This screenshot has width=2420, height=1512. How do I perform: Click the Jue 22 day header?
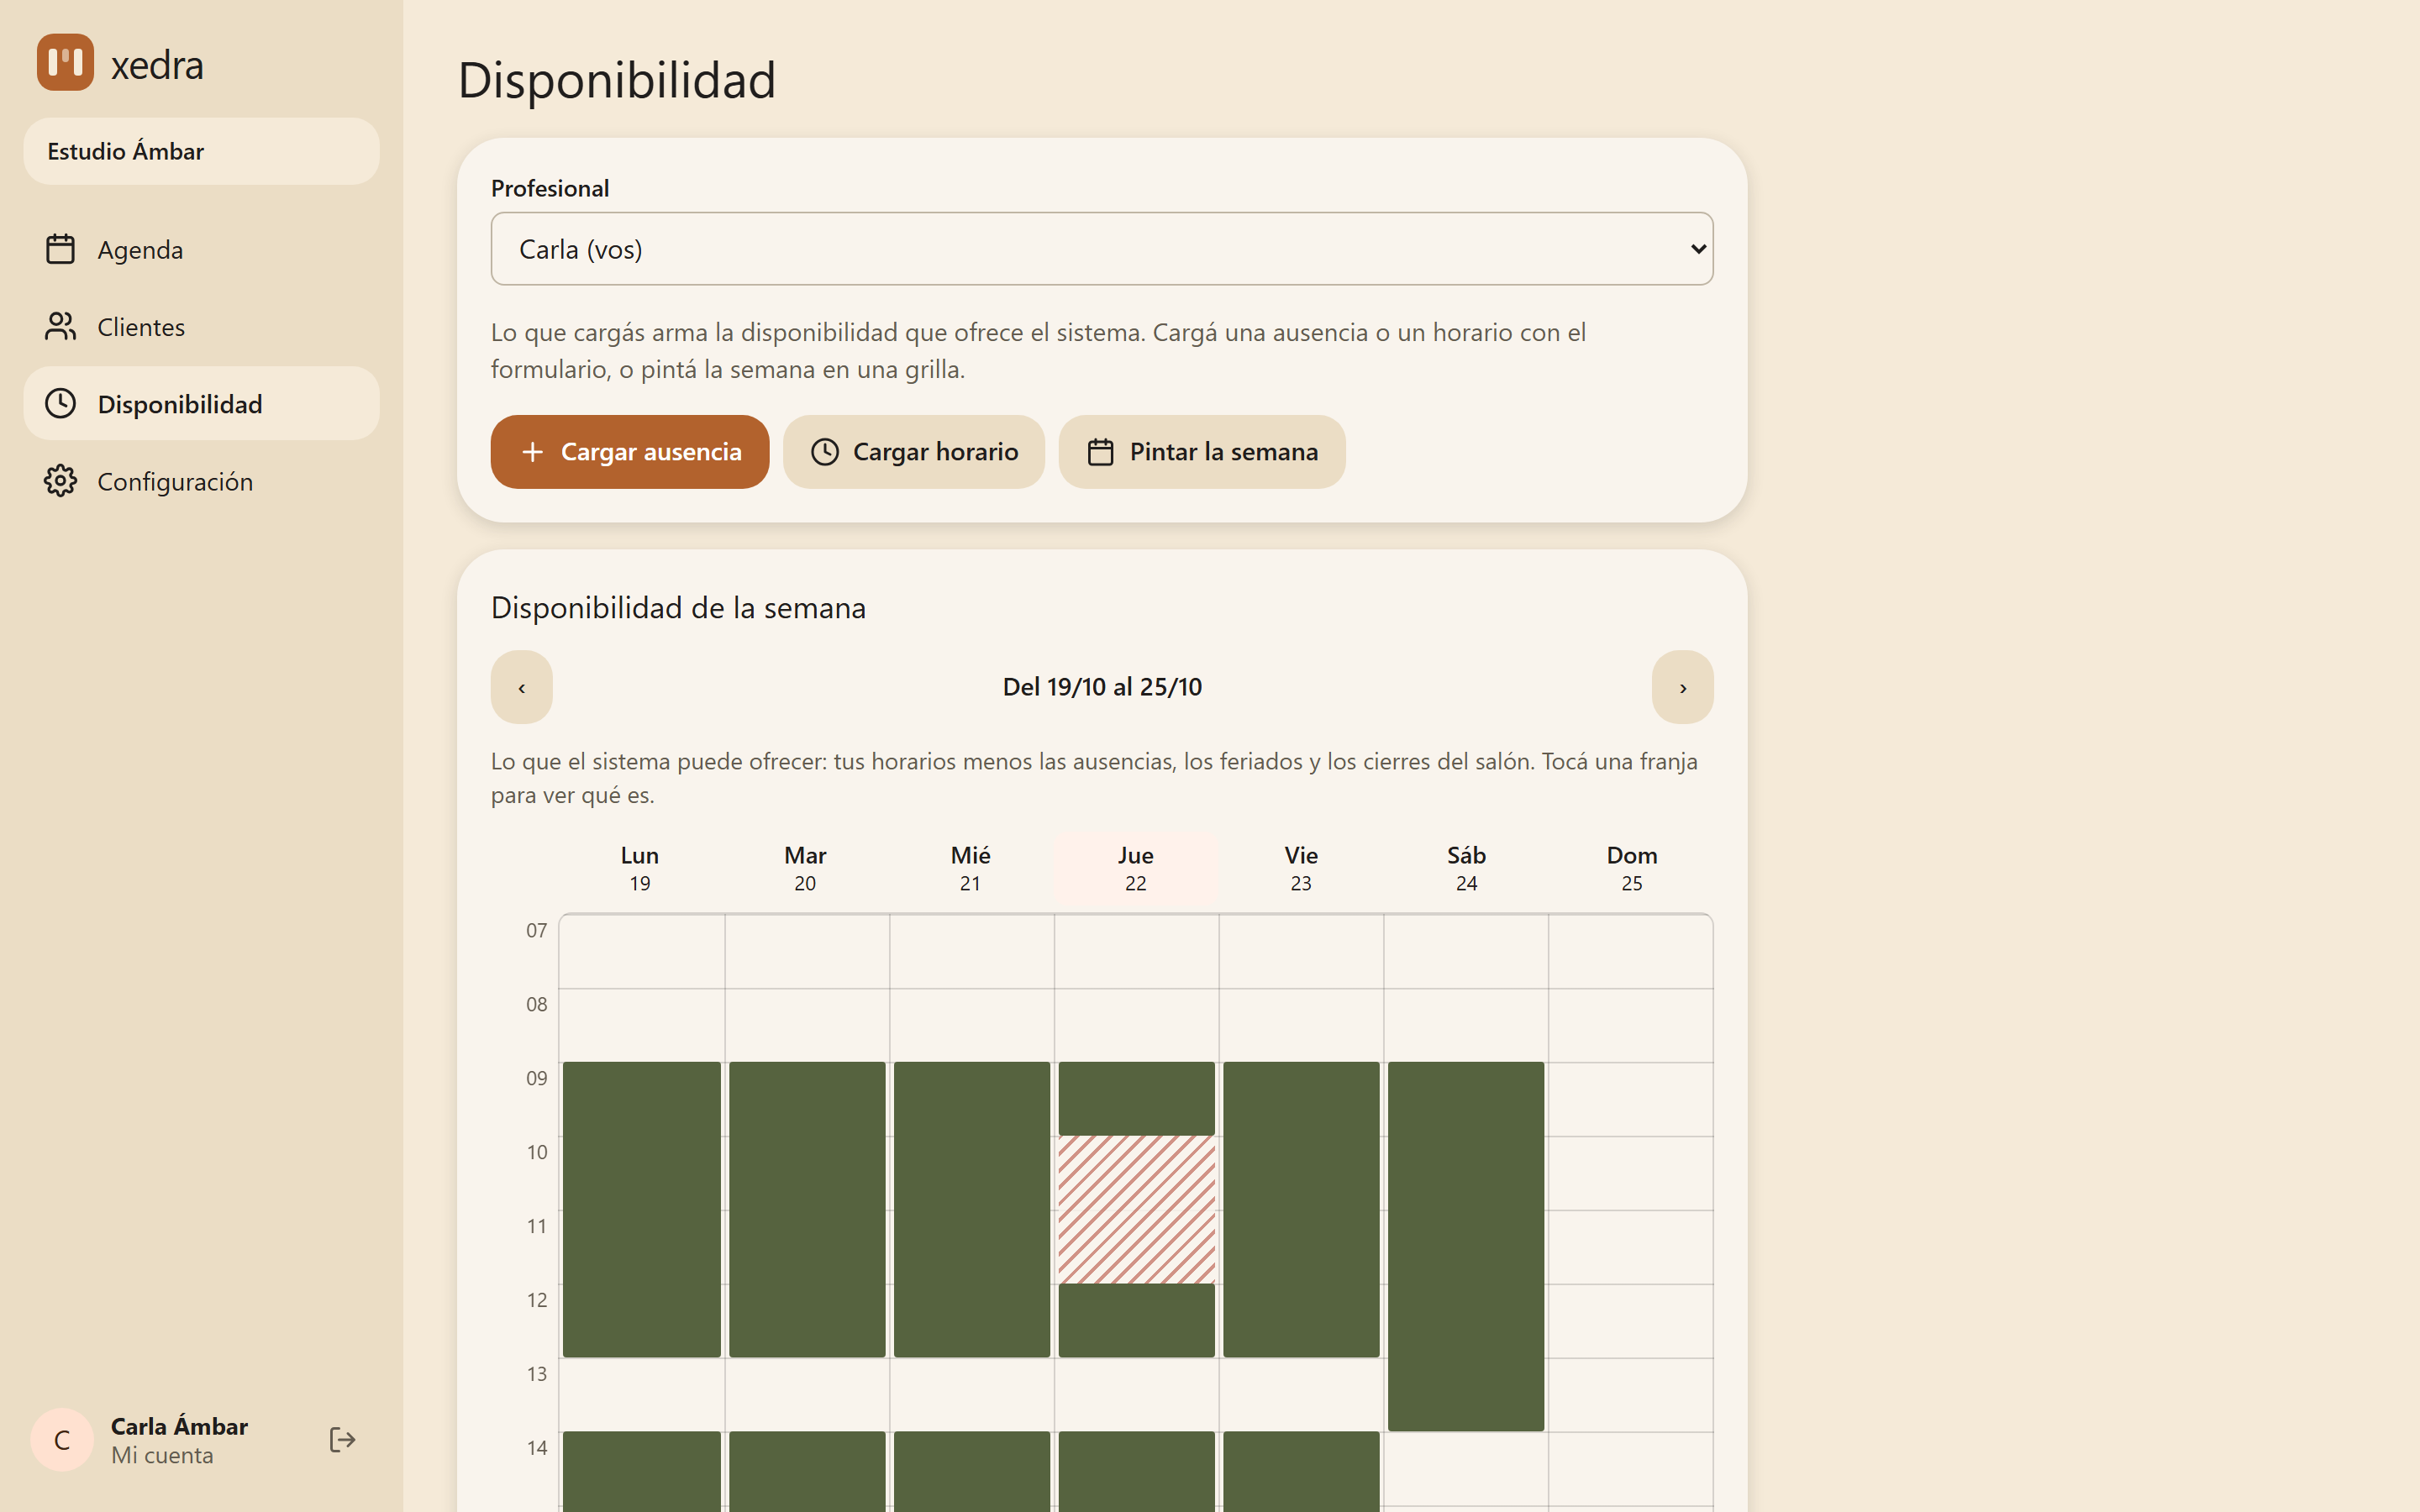pyautogui.click(x=1136, y=868)
